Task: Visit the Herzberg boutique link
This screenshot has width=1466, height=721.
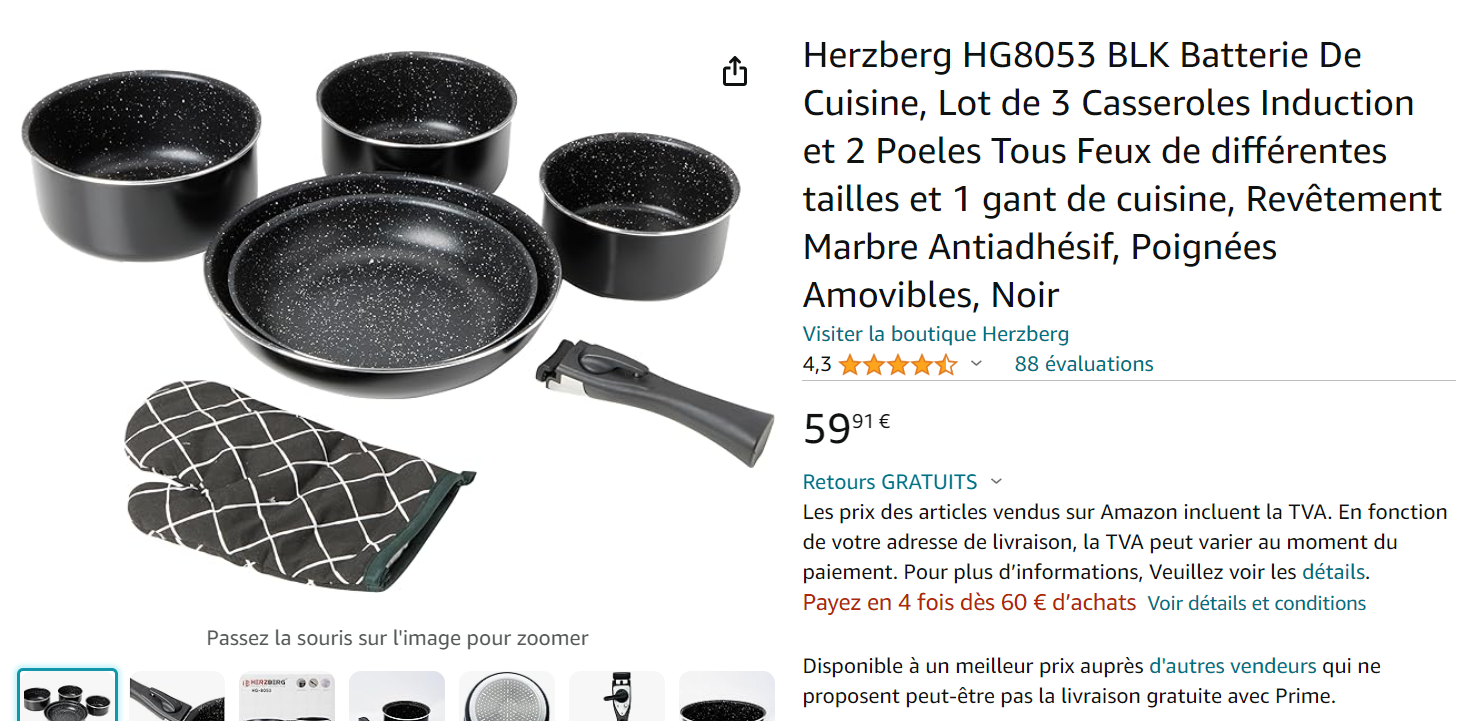Action: pyautogui.click(x=936, y=334)
